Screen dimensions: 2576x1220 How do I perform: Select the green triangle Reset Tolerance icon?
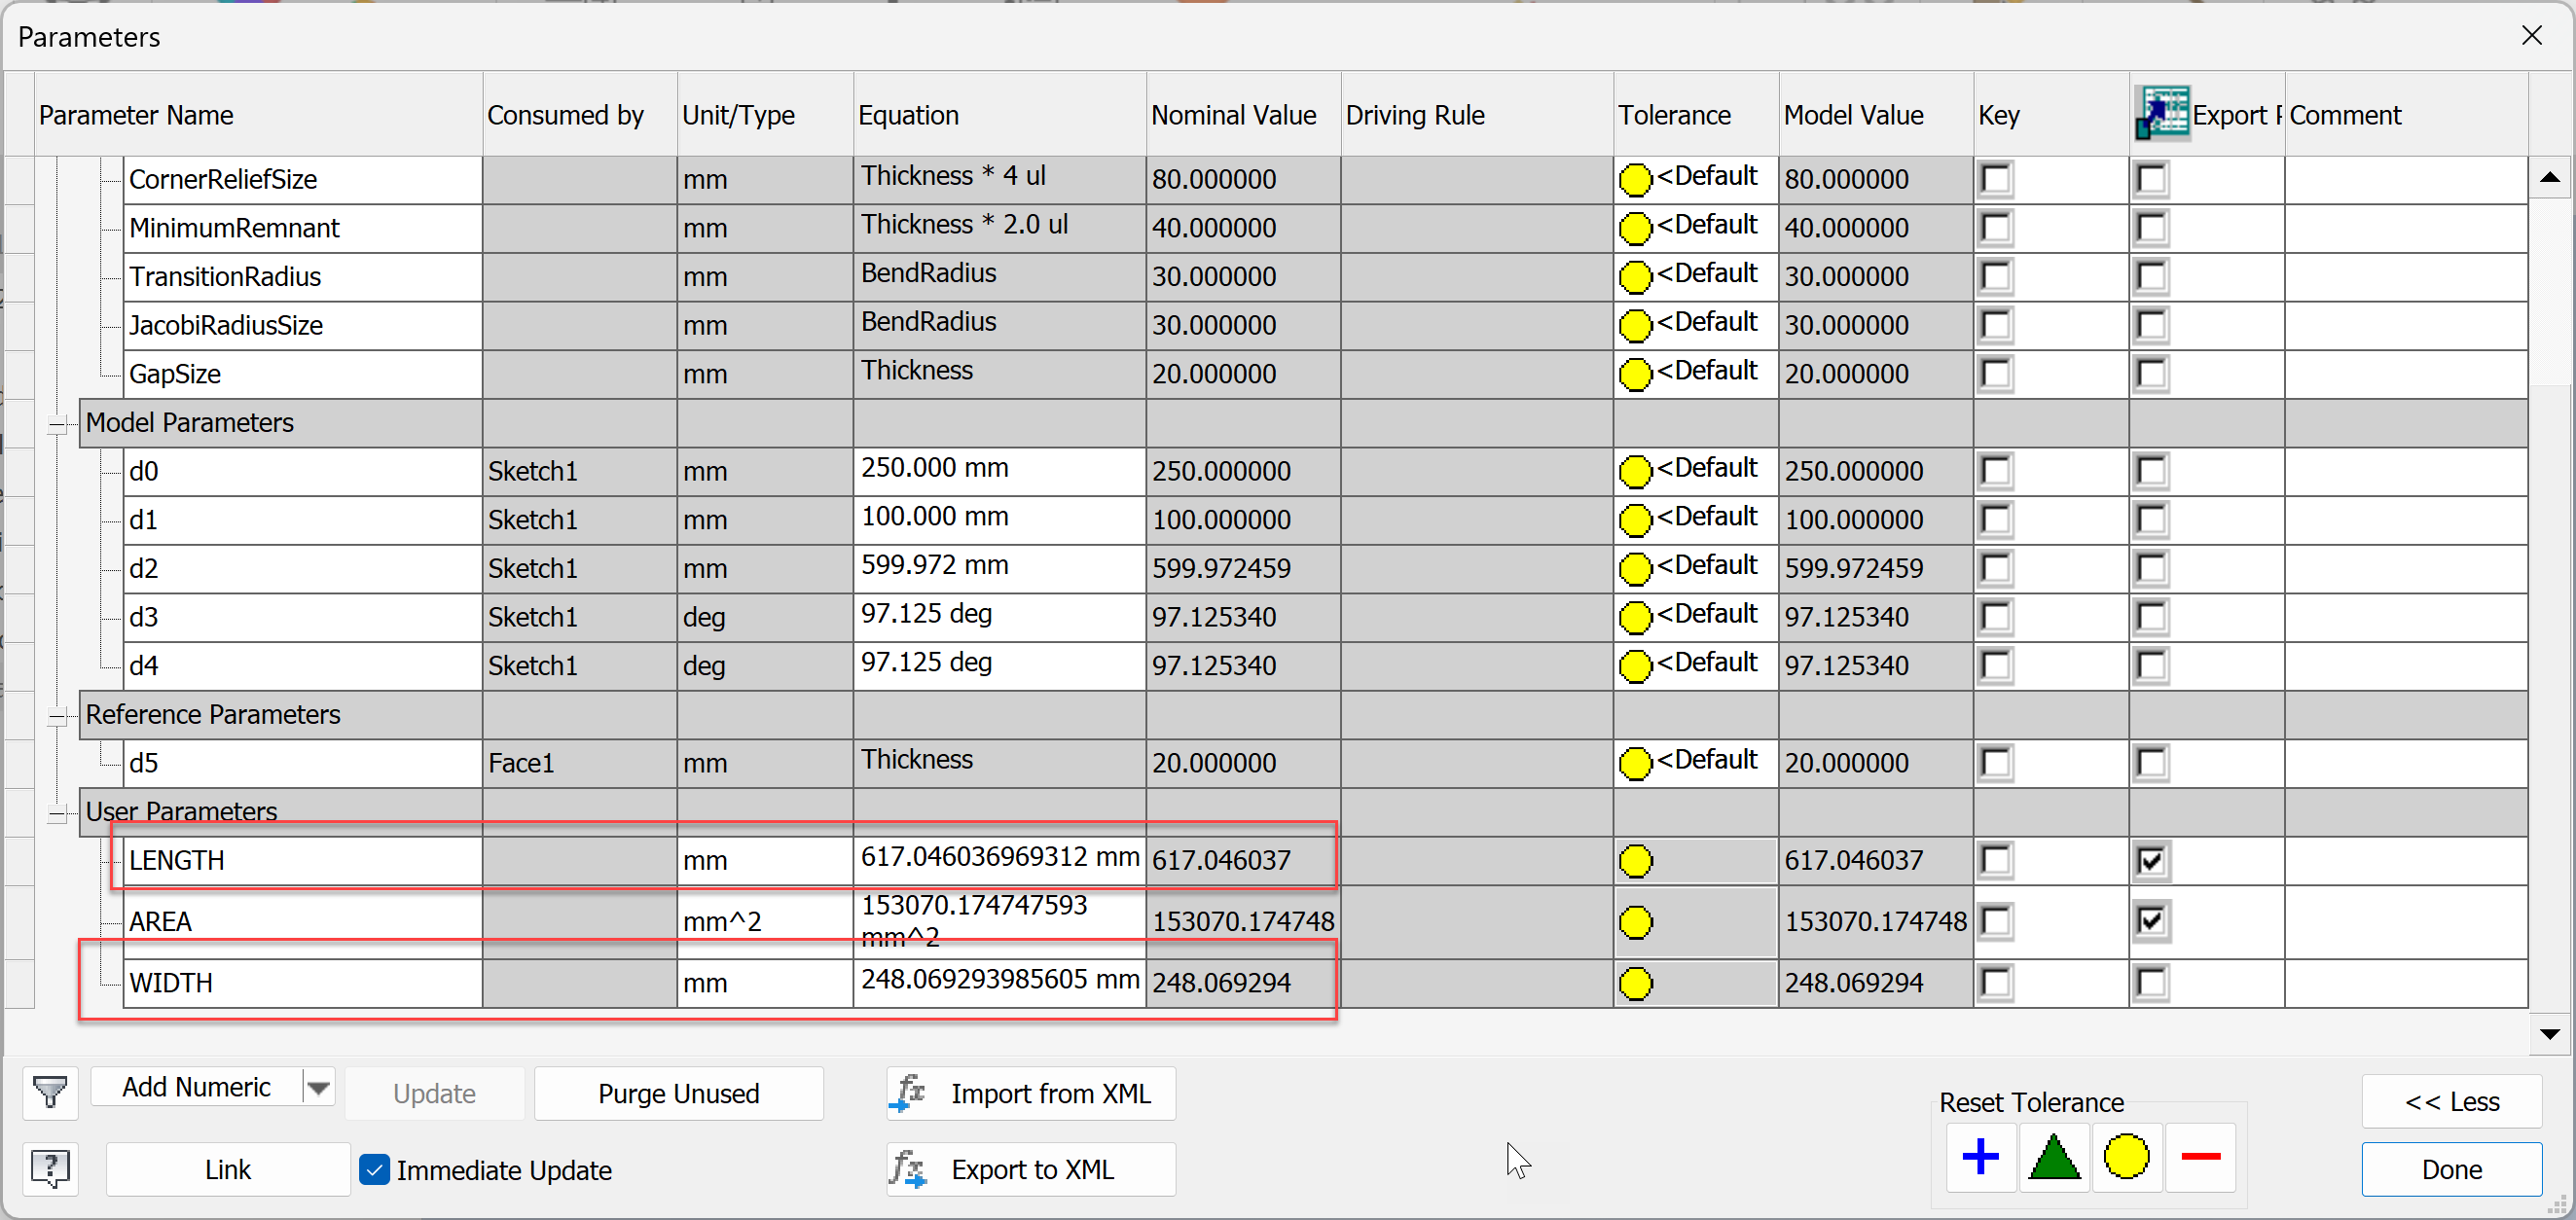tap(2054, 1157)
